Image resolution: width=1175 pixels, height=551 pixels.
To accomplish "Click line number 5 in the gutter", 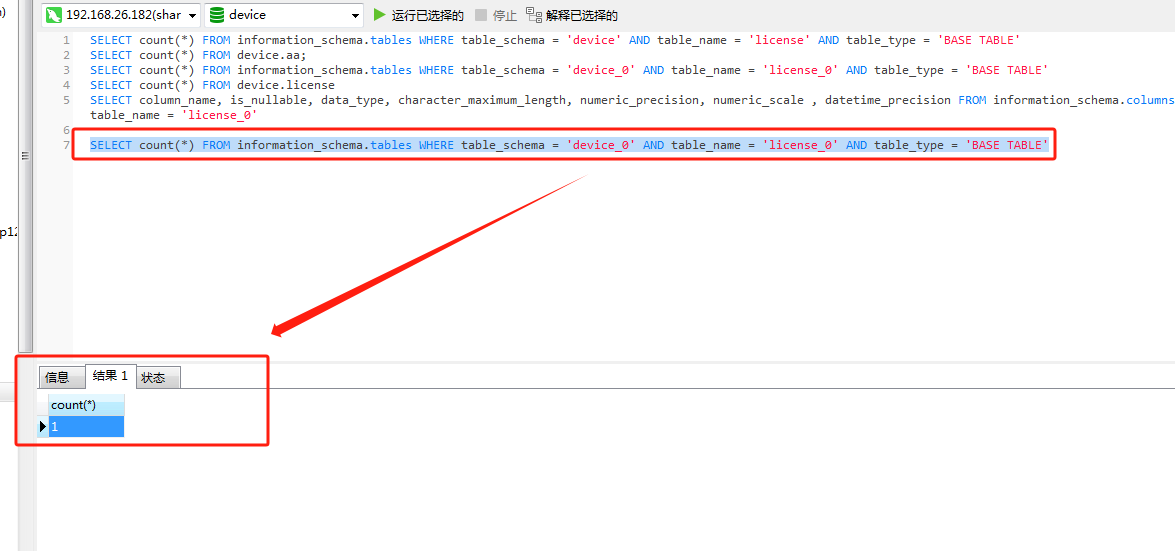I will click(67, 100).
